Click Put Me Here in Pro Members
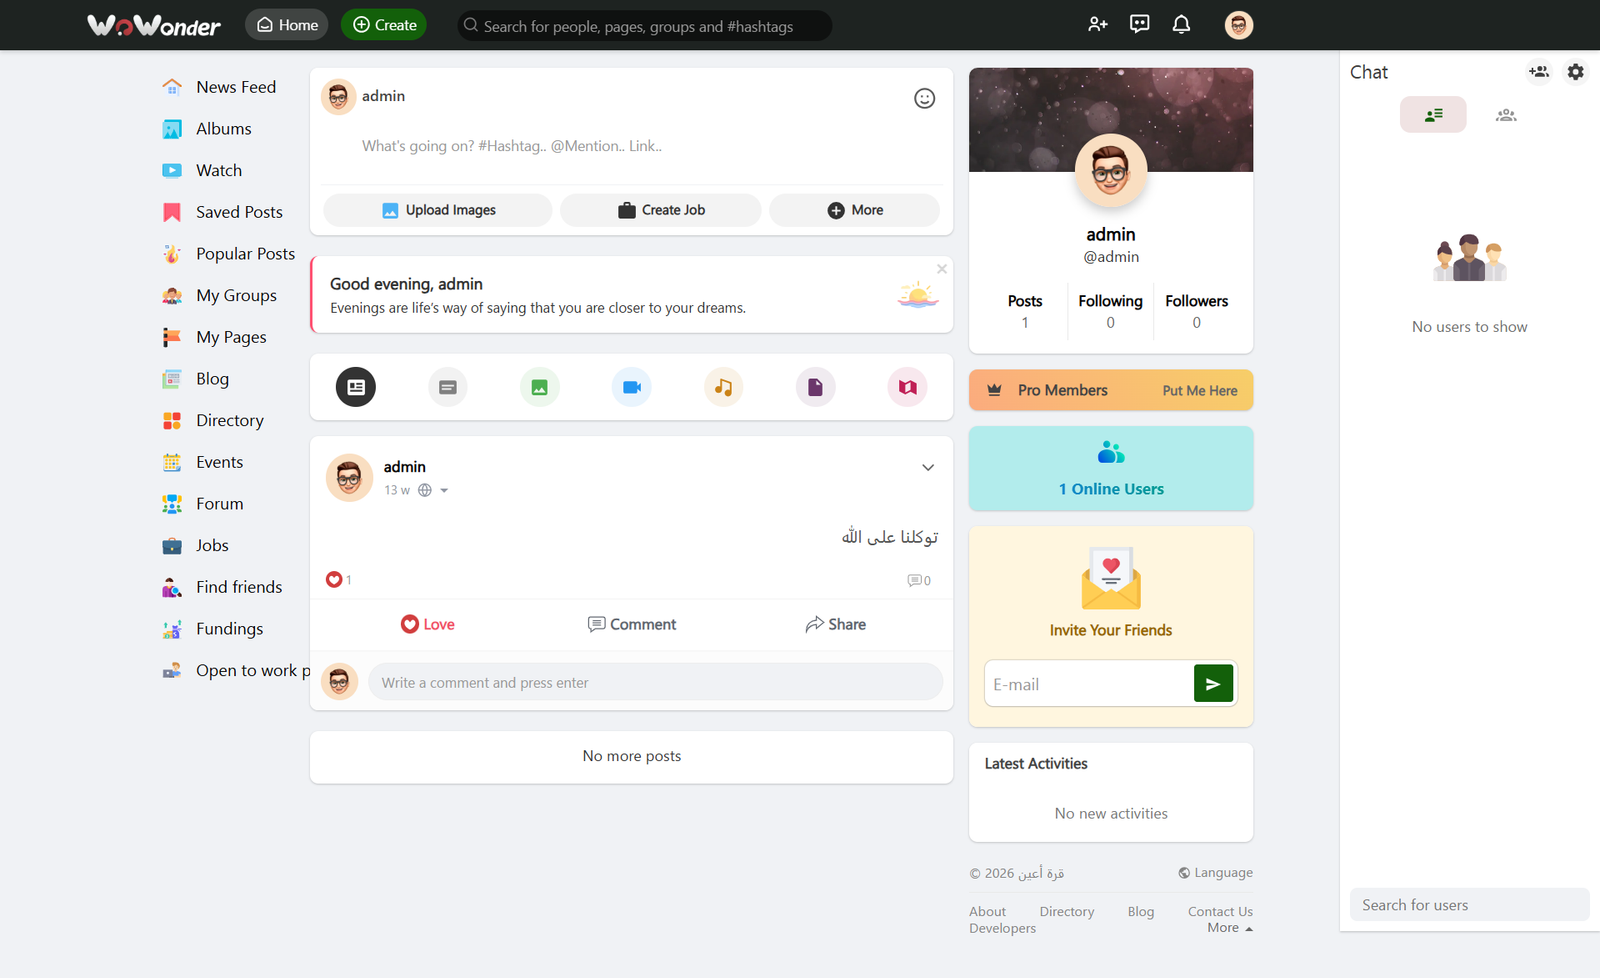This screenshot has height=978, width=1600. (x=1200, y=391)
